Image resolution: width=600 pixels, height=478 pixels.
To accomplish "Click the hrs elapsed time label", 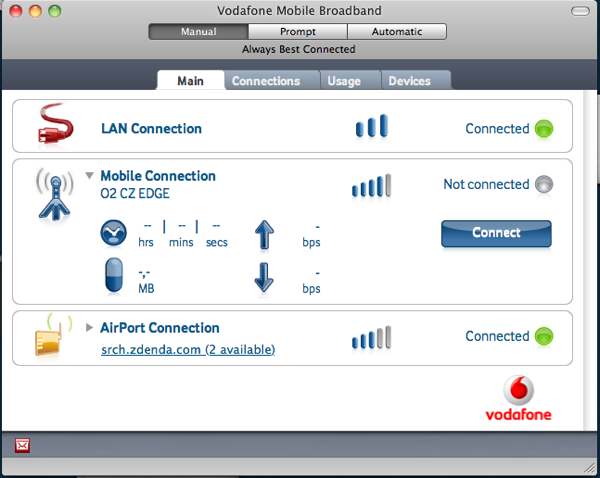I will point(146,242).
